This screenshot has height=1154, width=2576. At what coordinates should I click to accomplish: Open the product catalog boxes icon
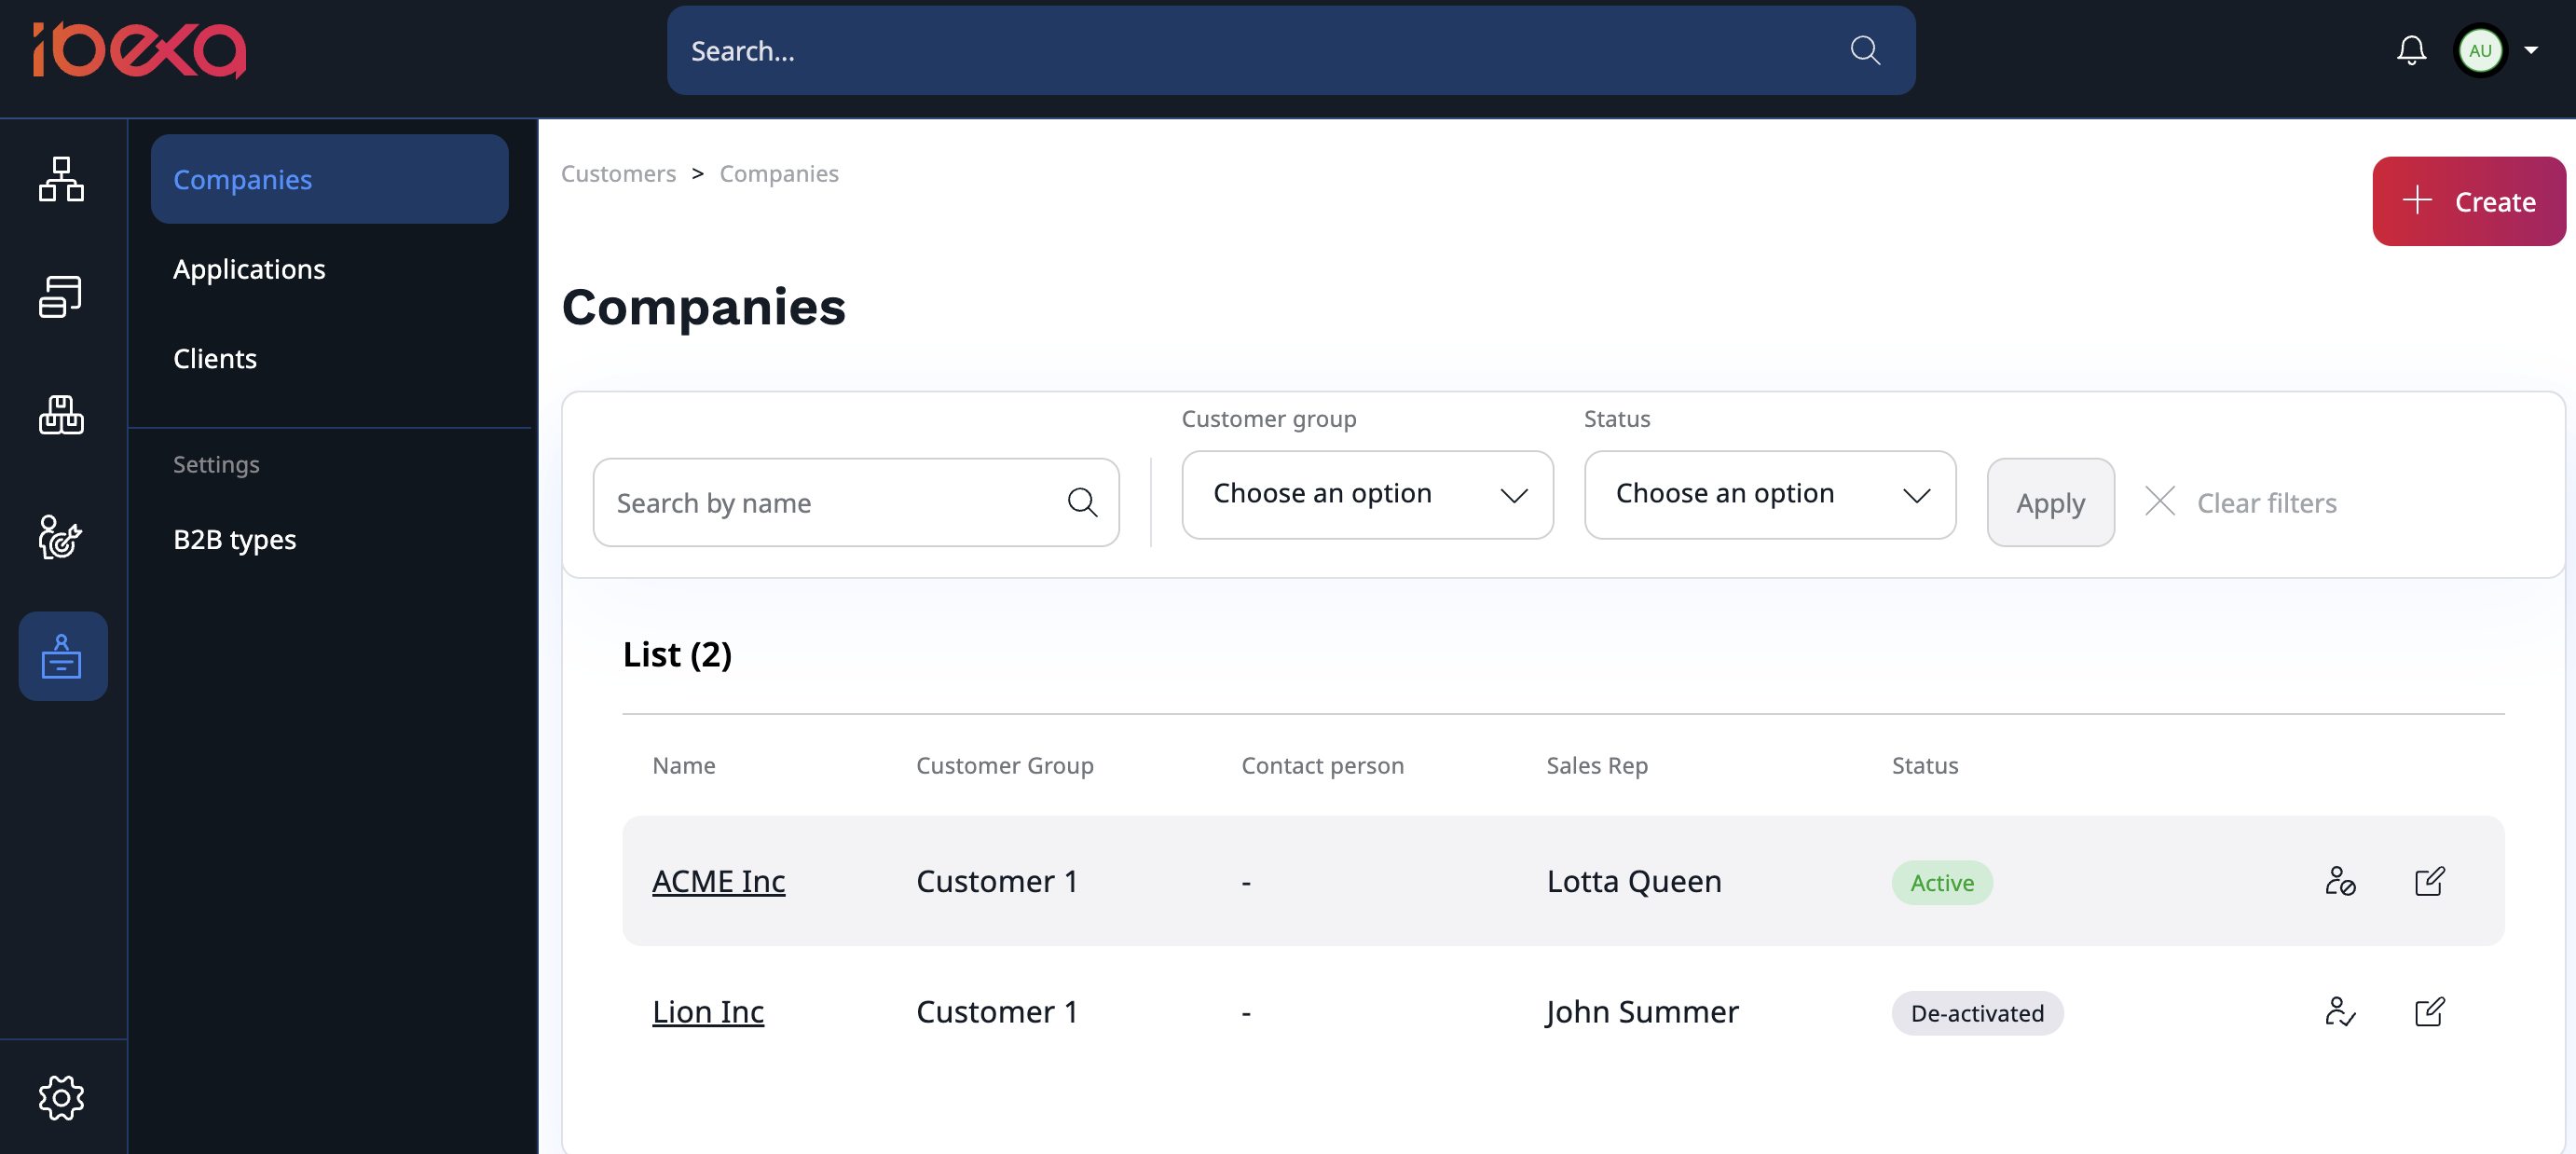61,415
